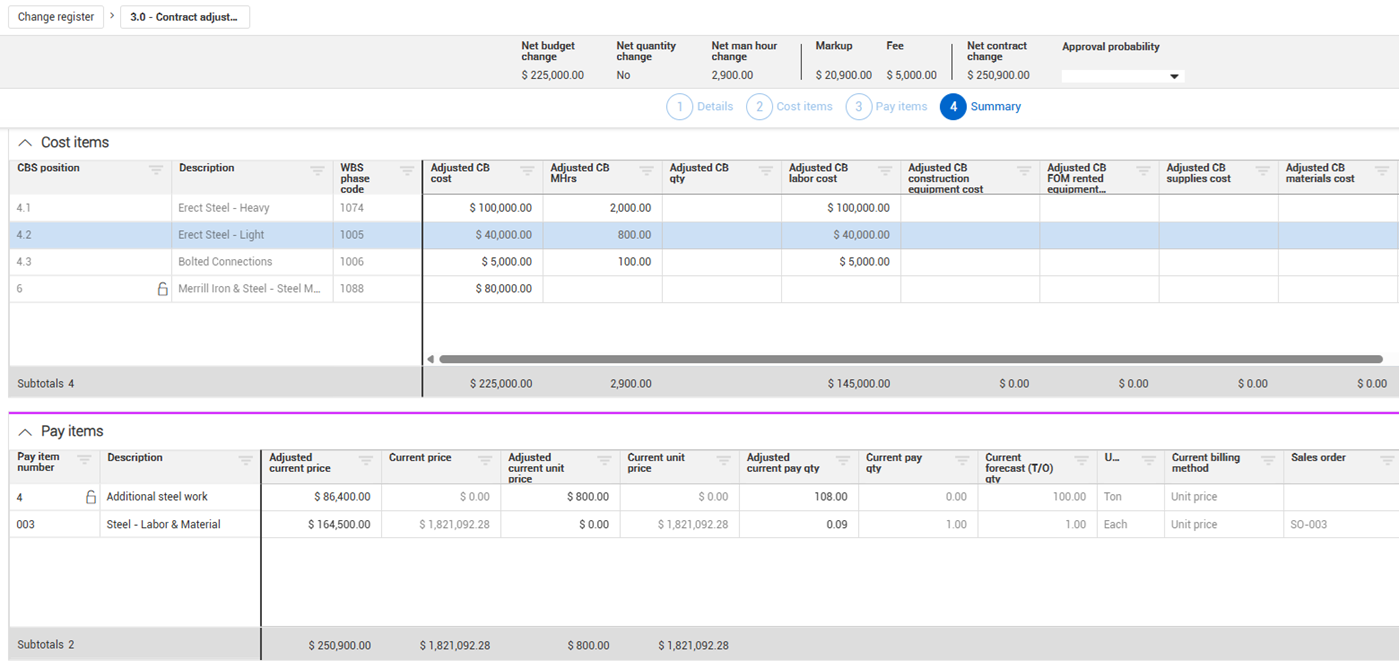
Task: Select the Erect Steel - Heavy row
Action: (223, 208)
